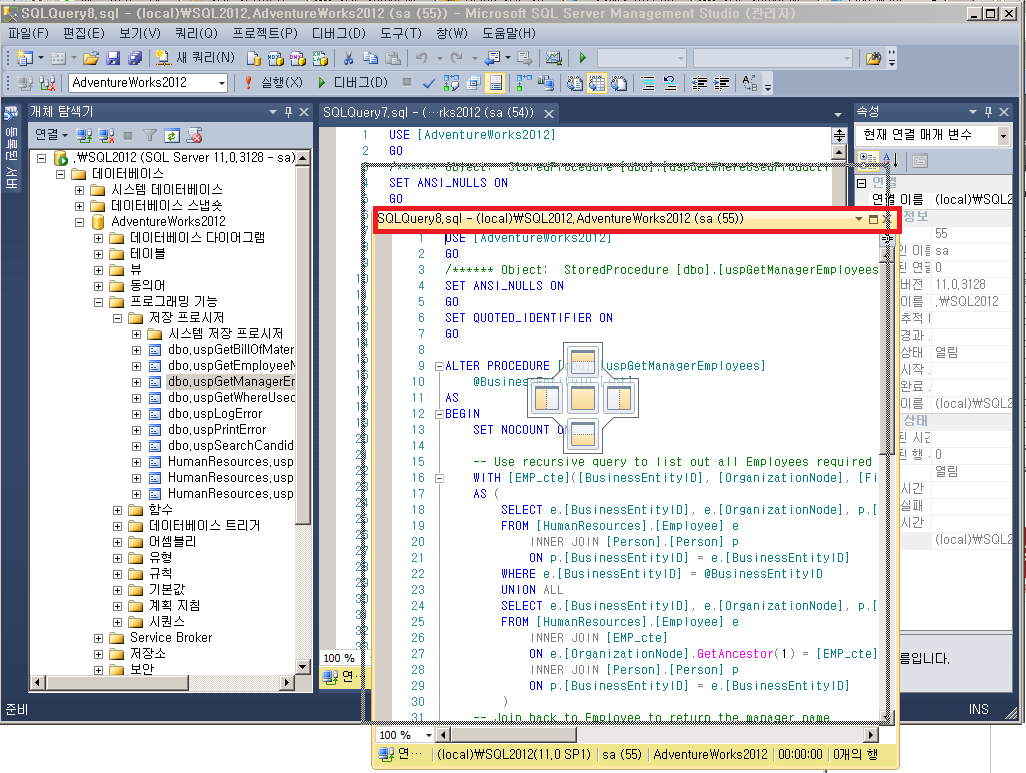Open the AdventureWorks2012 database dropdown
Viewport: 1026px width, 773px height.
(x=222, y=82)
